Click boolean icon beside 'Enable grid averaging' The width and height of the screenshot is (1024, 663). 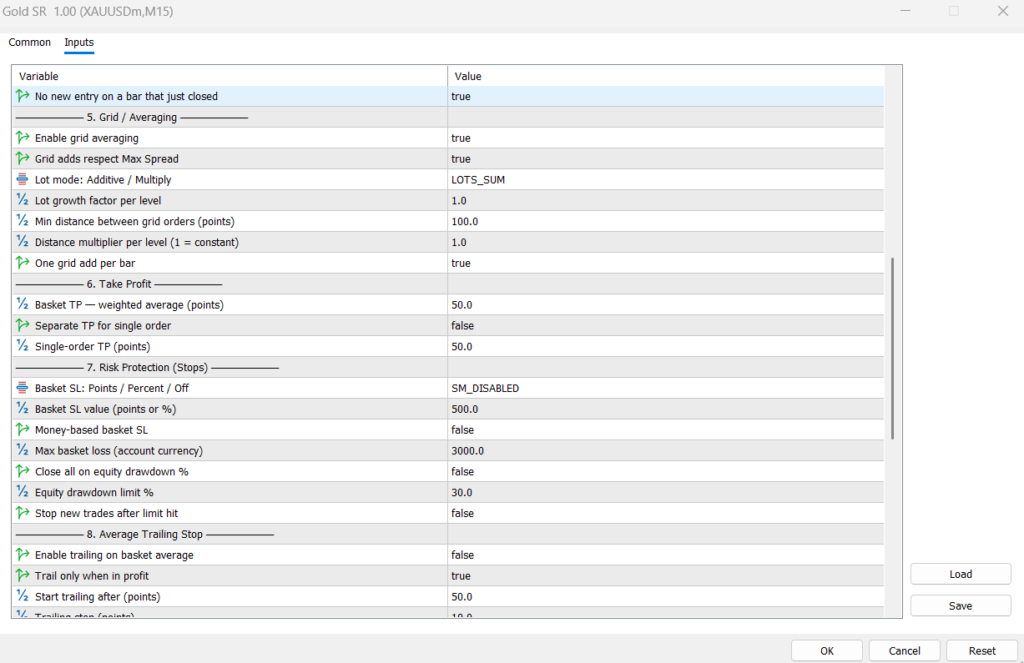23,138
